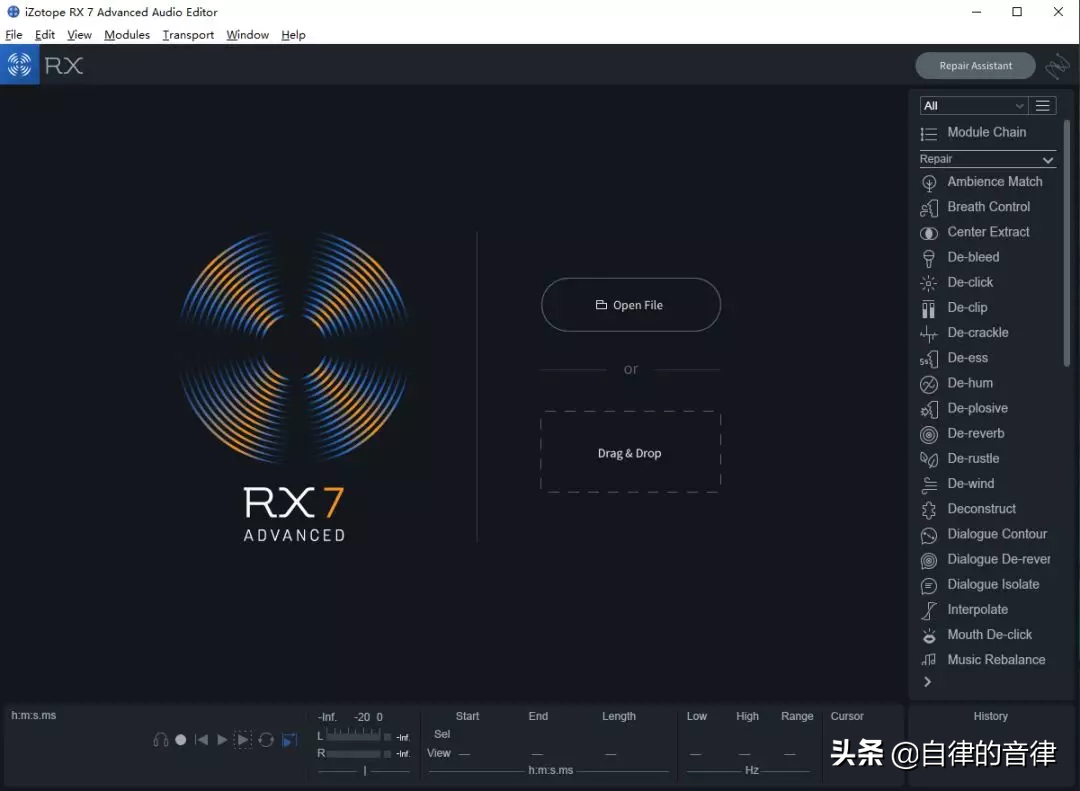
Task: Click the Repair Assistant button
Action: tap(975, 65)
